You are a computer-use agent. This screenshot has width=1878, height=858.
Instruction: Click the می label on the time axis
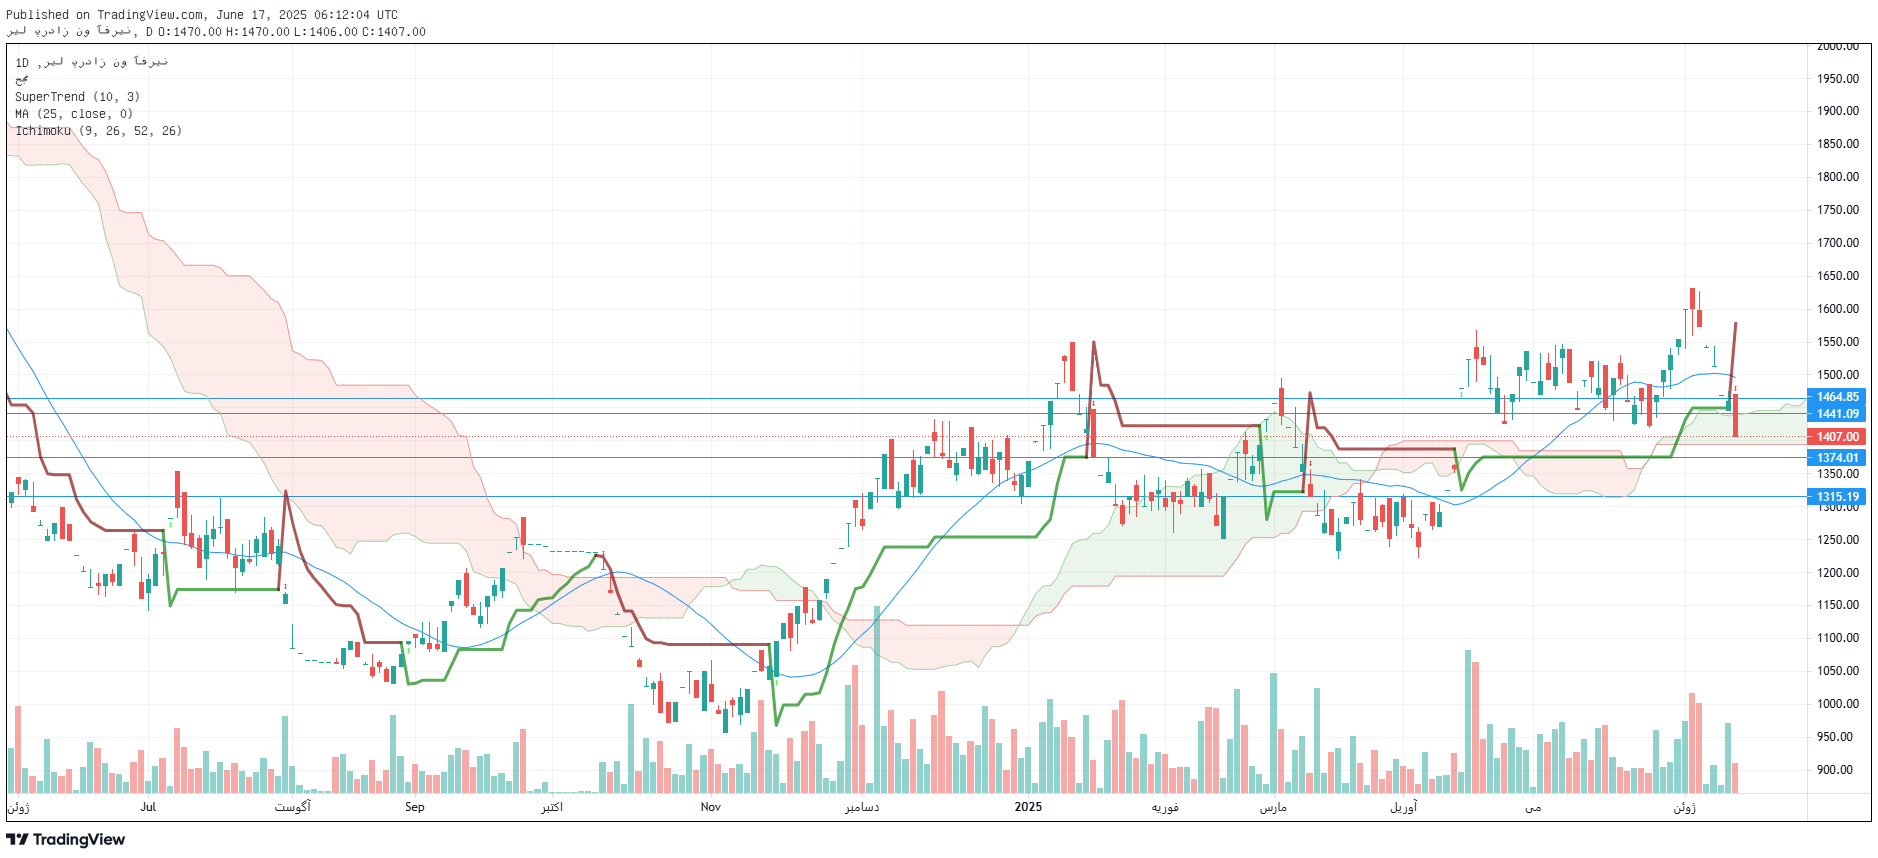coord(1533,807)
